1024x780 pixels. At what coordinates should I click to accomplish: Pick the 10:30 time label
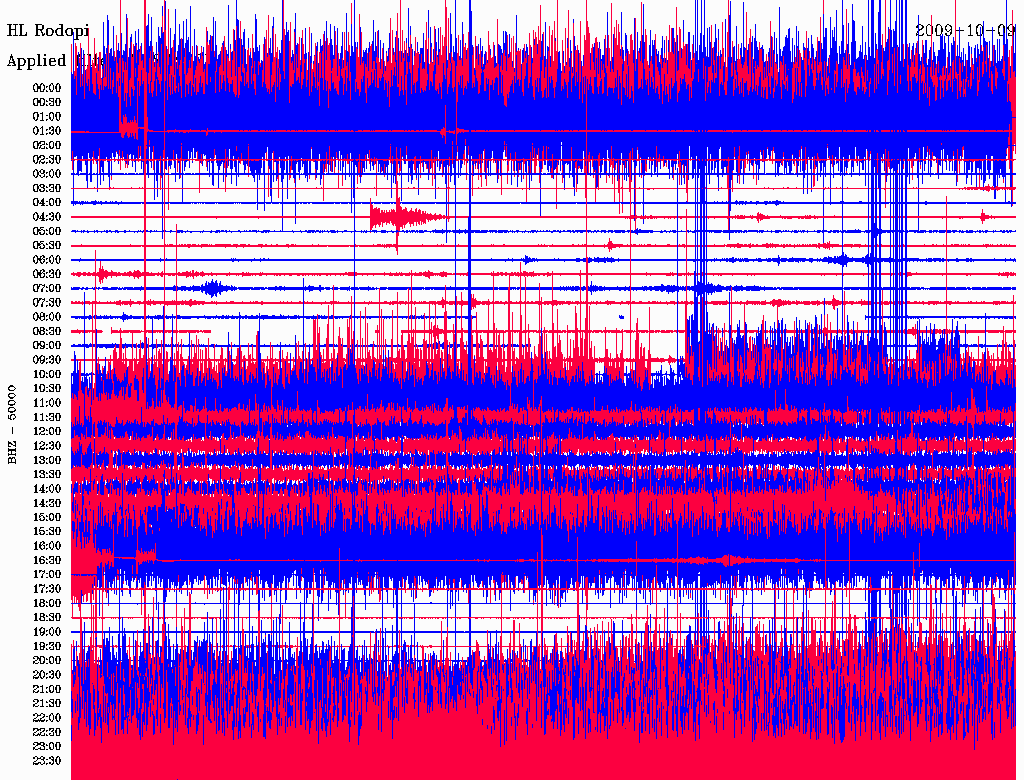click(x=47, y=389)
